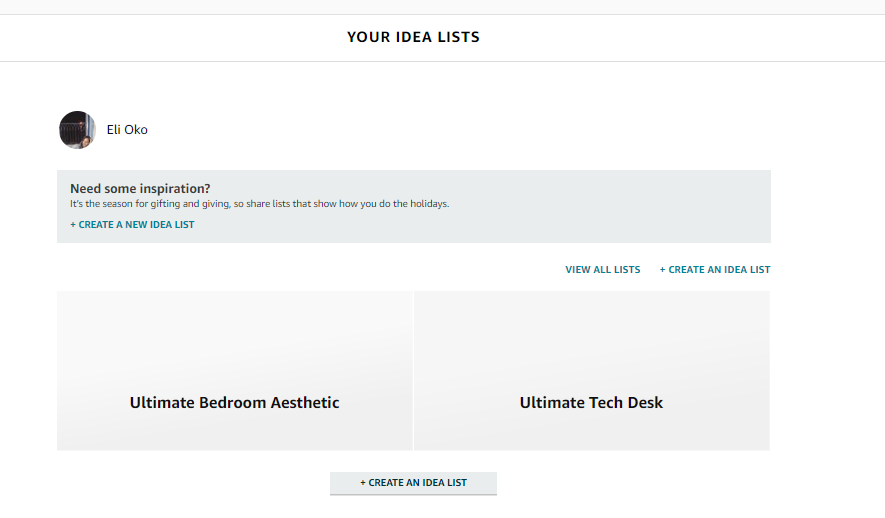Open the Eli Oko profile name
The height and width of the screenshot is (518, 885).
(x=127, y=130)
